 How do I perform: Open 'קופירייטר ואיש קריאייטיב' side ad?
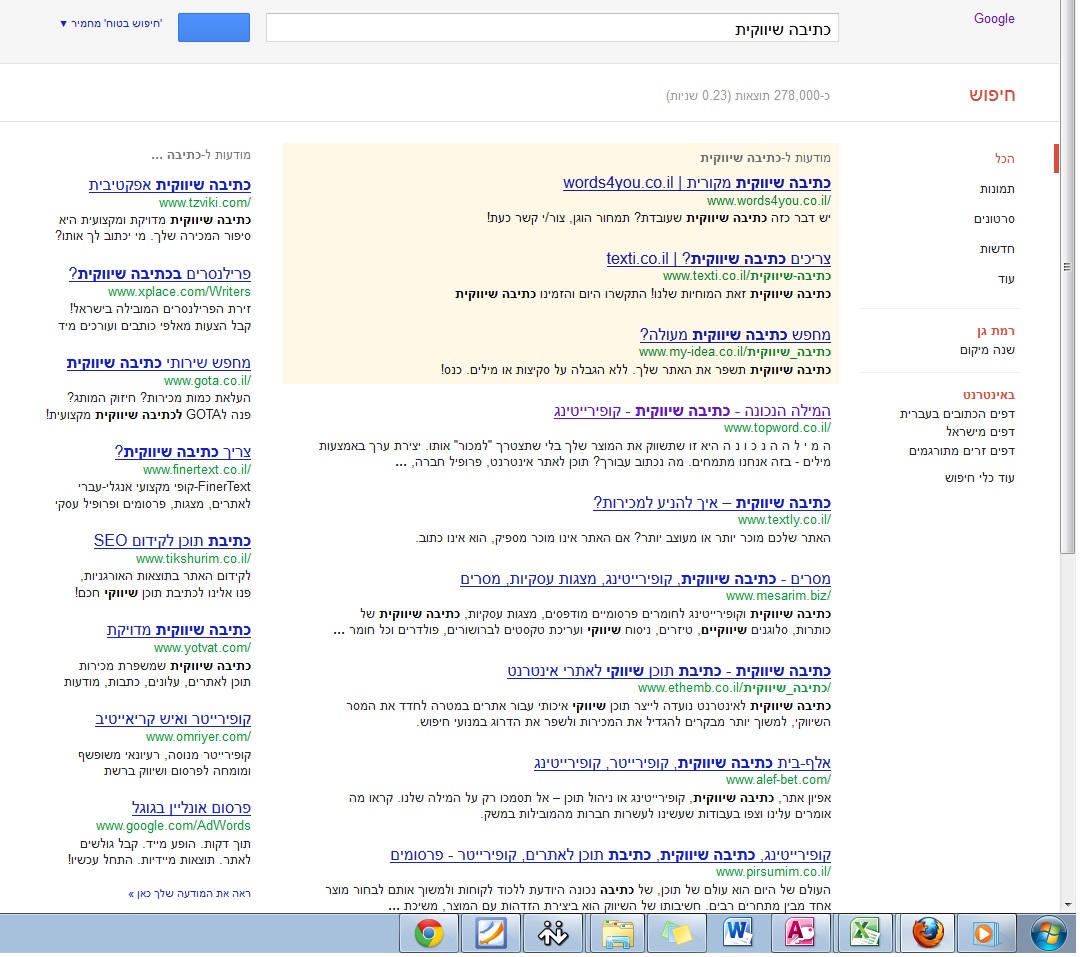[173, 719]
